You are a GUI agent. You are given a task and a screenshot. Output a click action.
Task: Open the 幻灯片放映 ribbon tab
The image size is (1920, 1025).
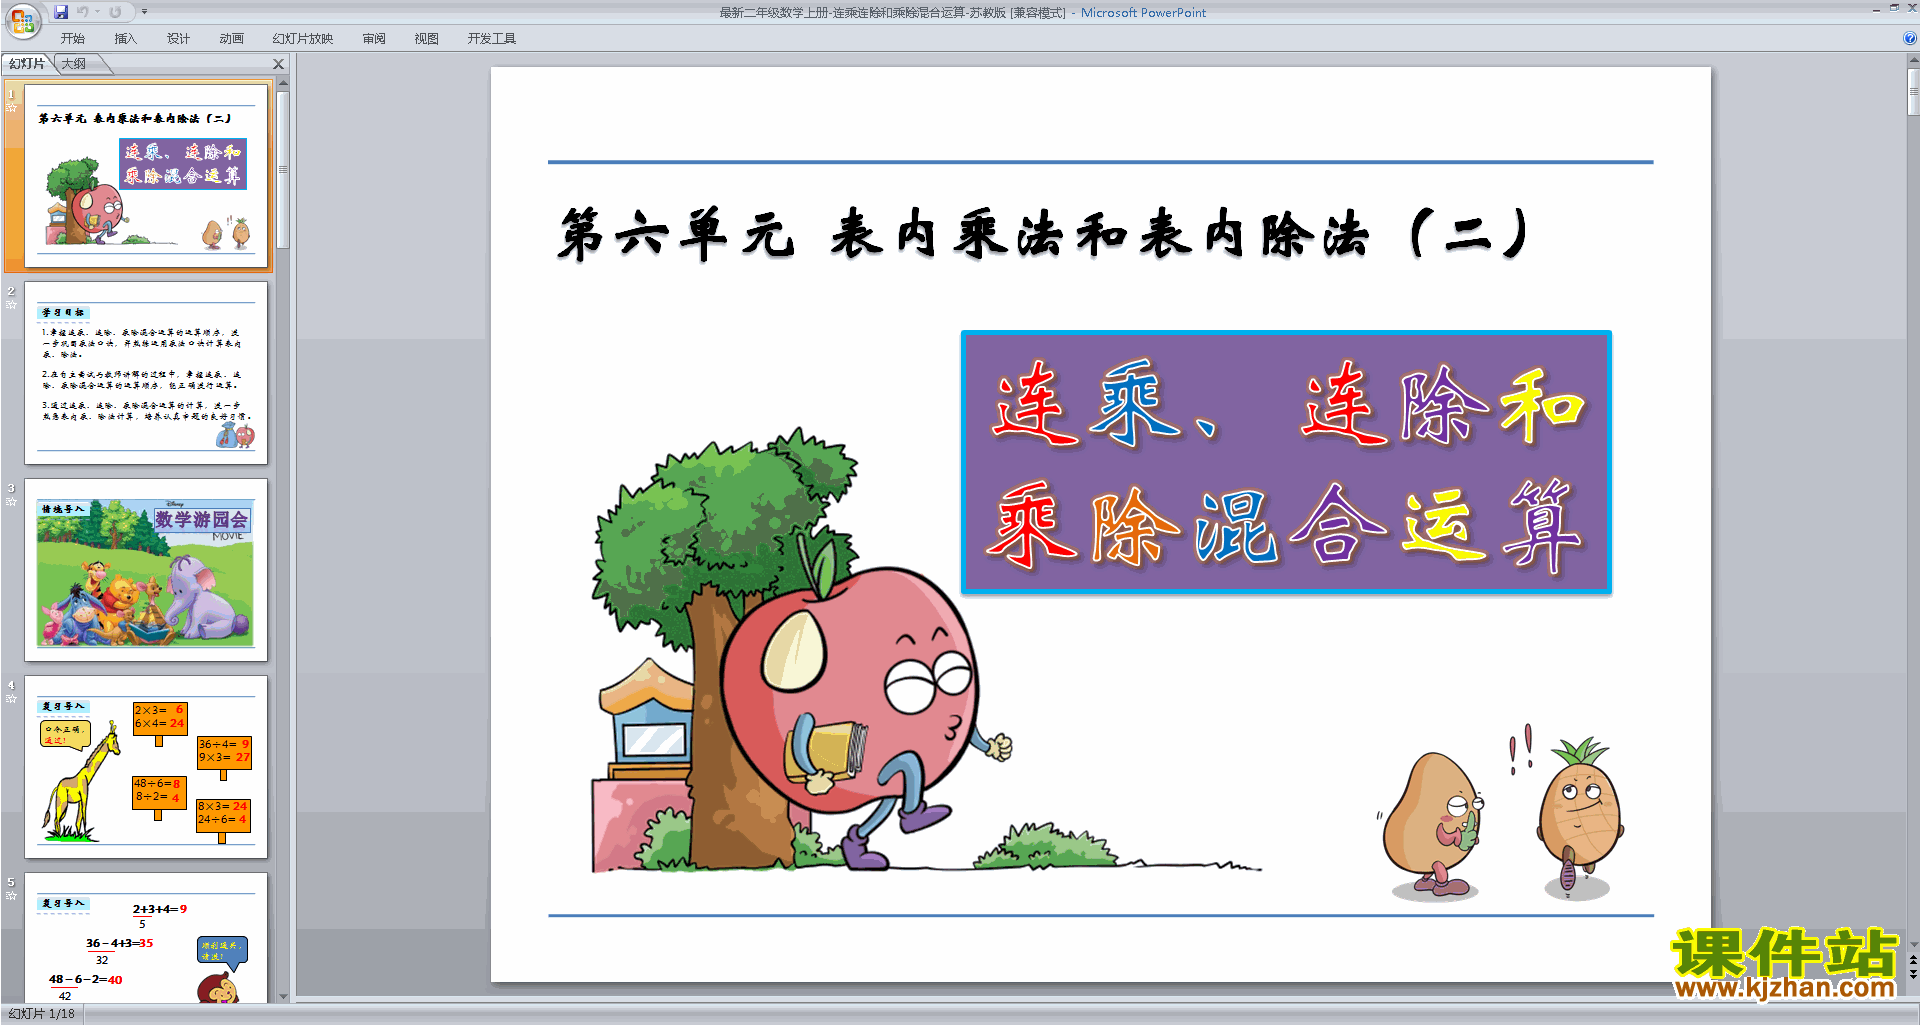(303, 39)
